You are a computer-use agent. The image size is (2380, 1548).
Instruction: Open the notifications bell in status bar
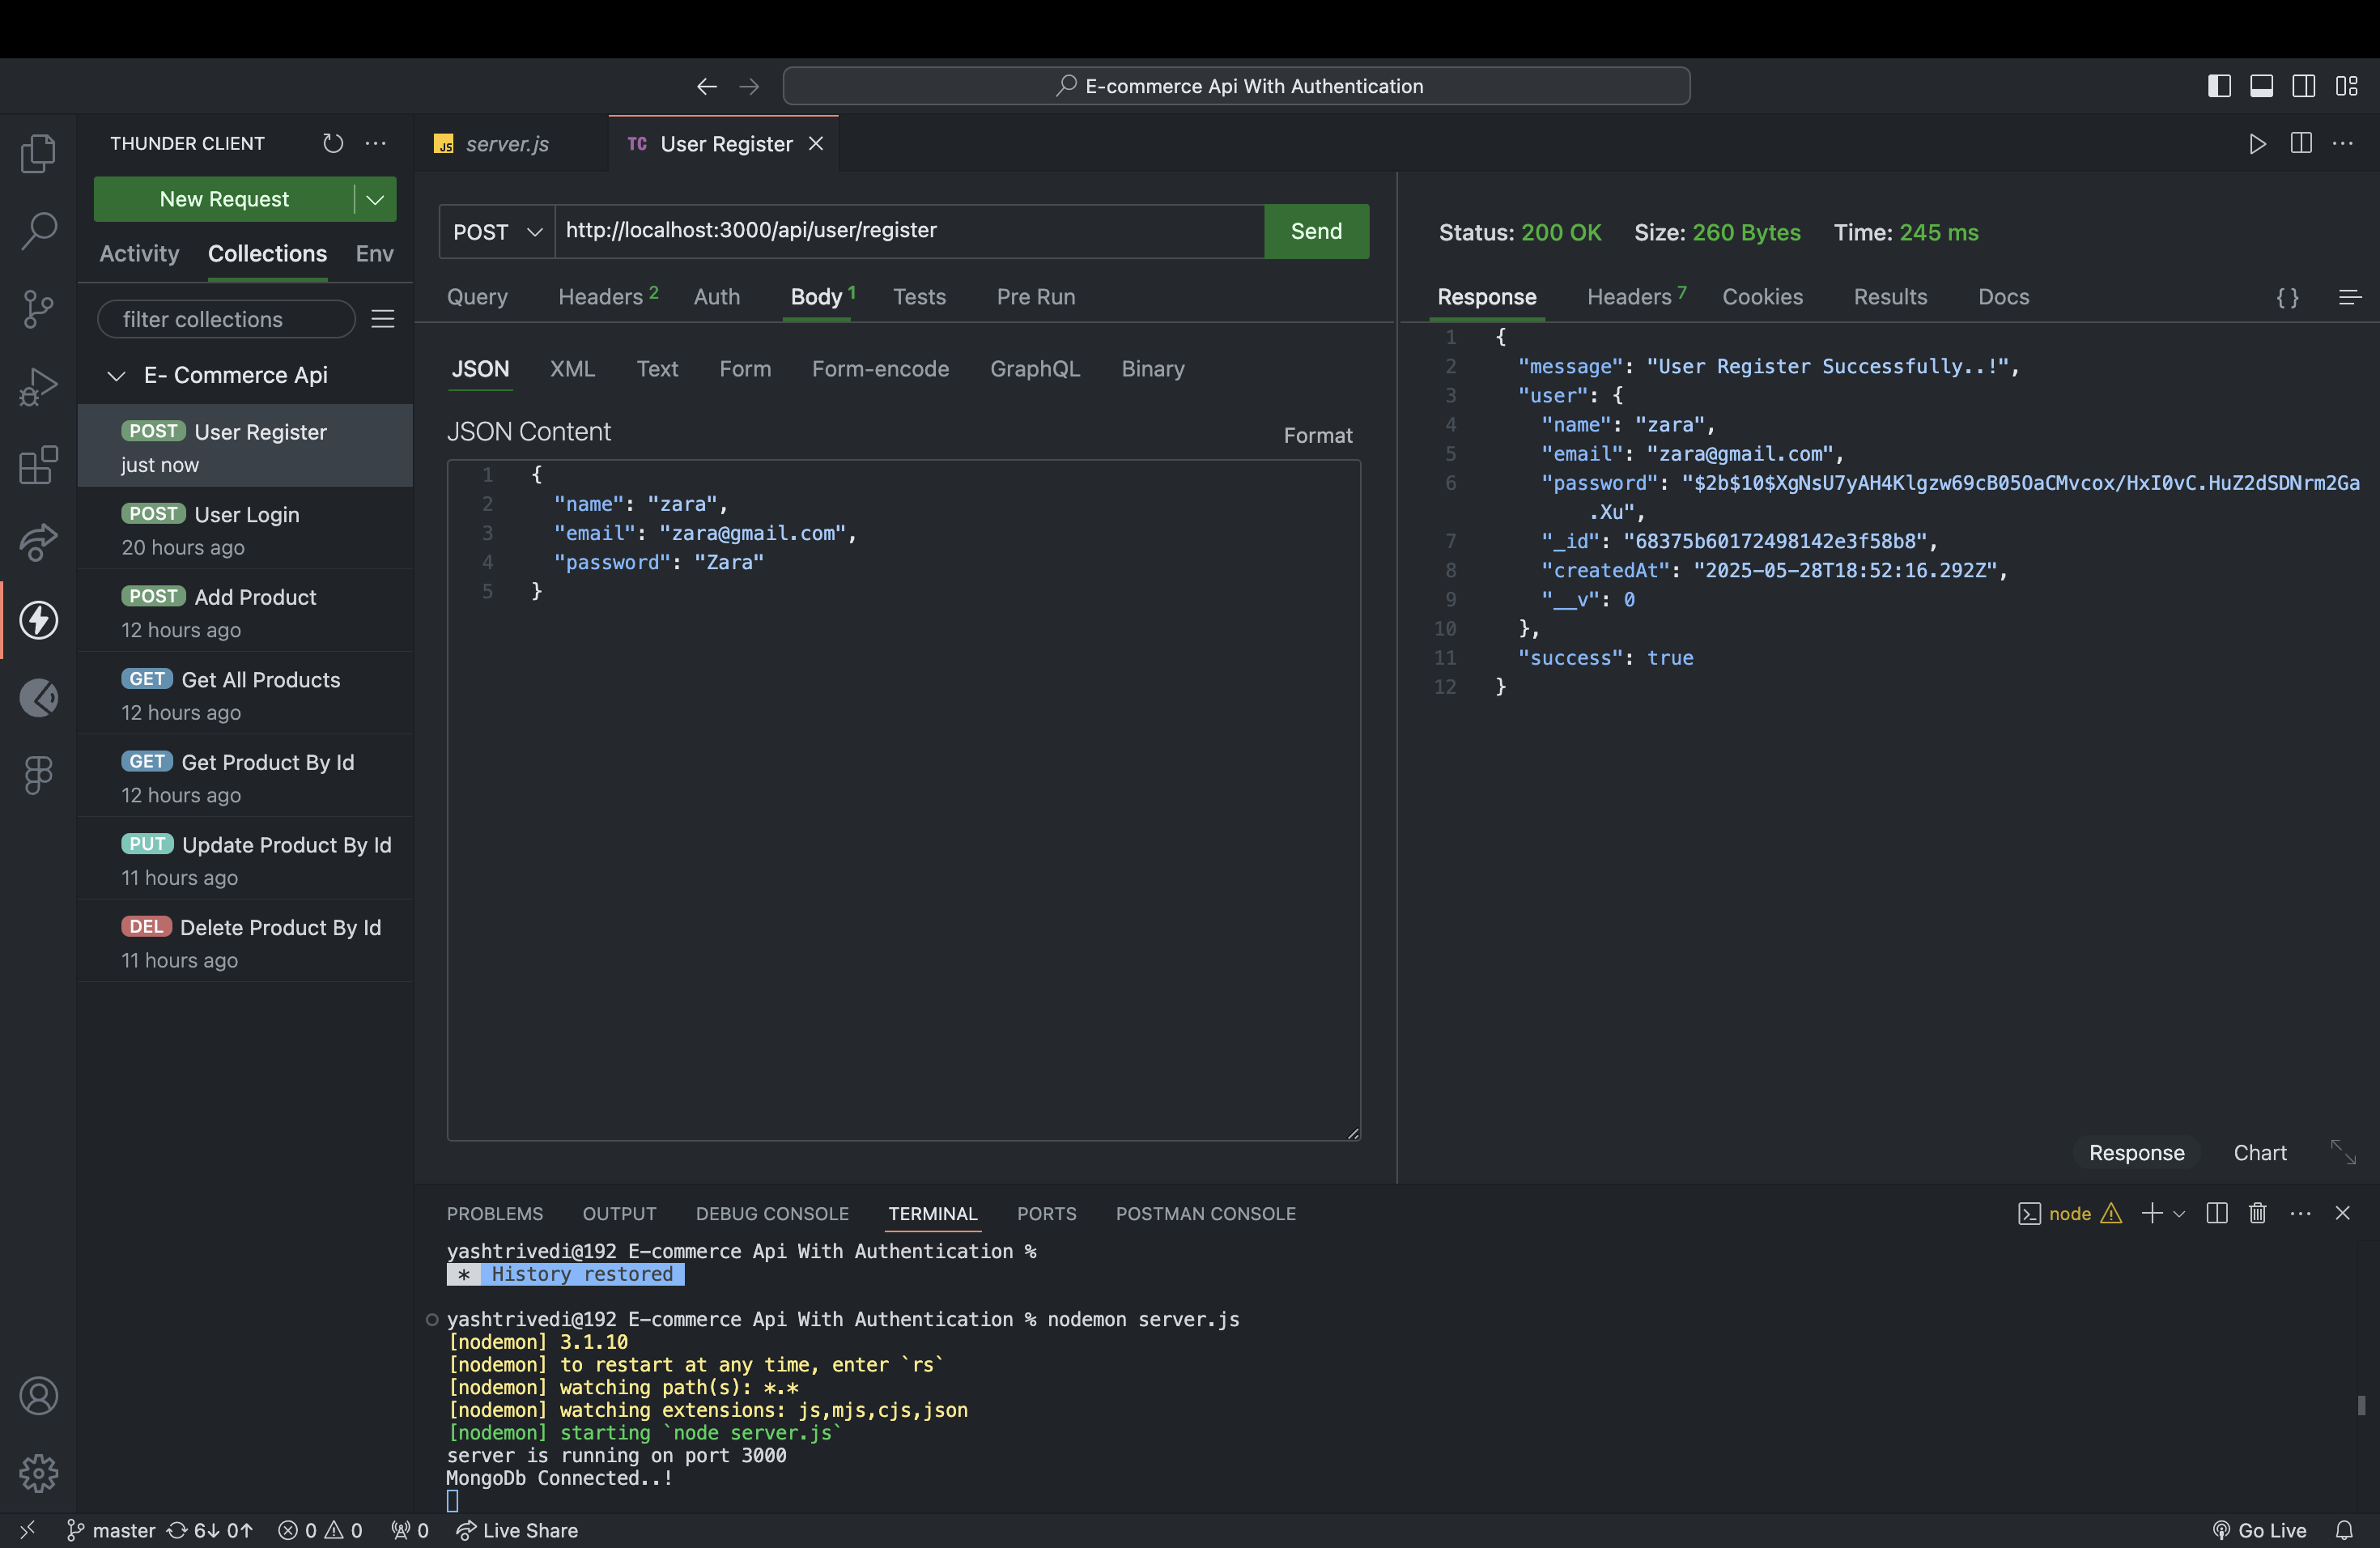point(2344,1530)
